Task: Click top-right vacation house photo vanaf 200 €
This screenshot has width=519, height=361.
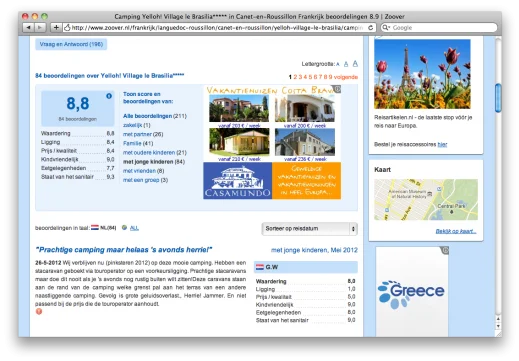Action: tap(305, 109)
